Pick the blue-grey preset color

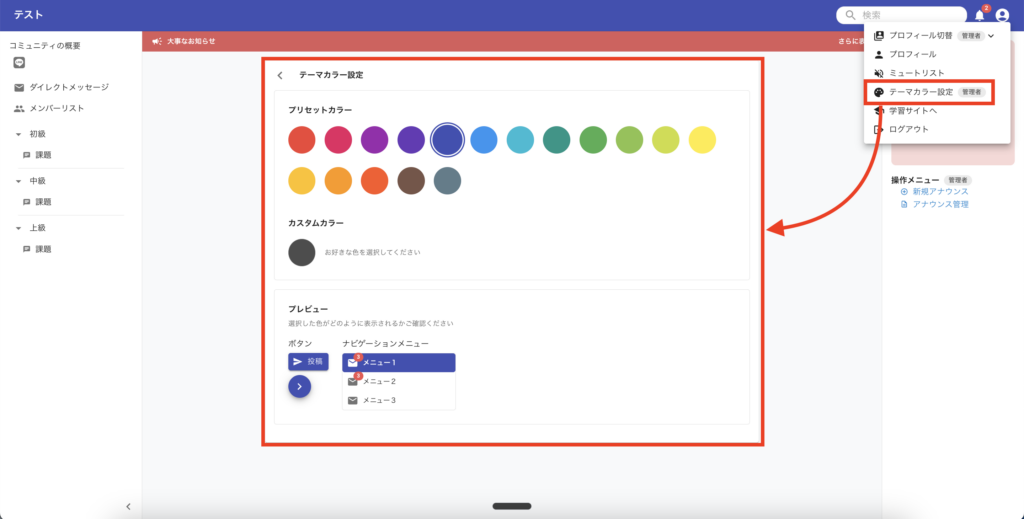pos(447,181)
